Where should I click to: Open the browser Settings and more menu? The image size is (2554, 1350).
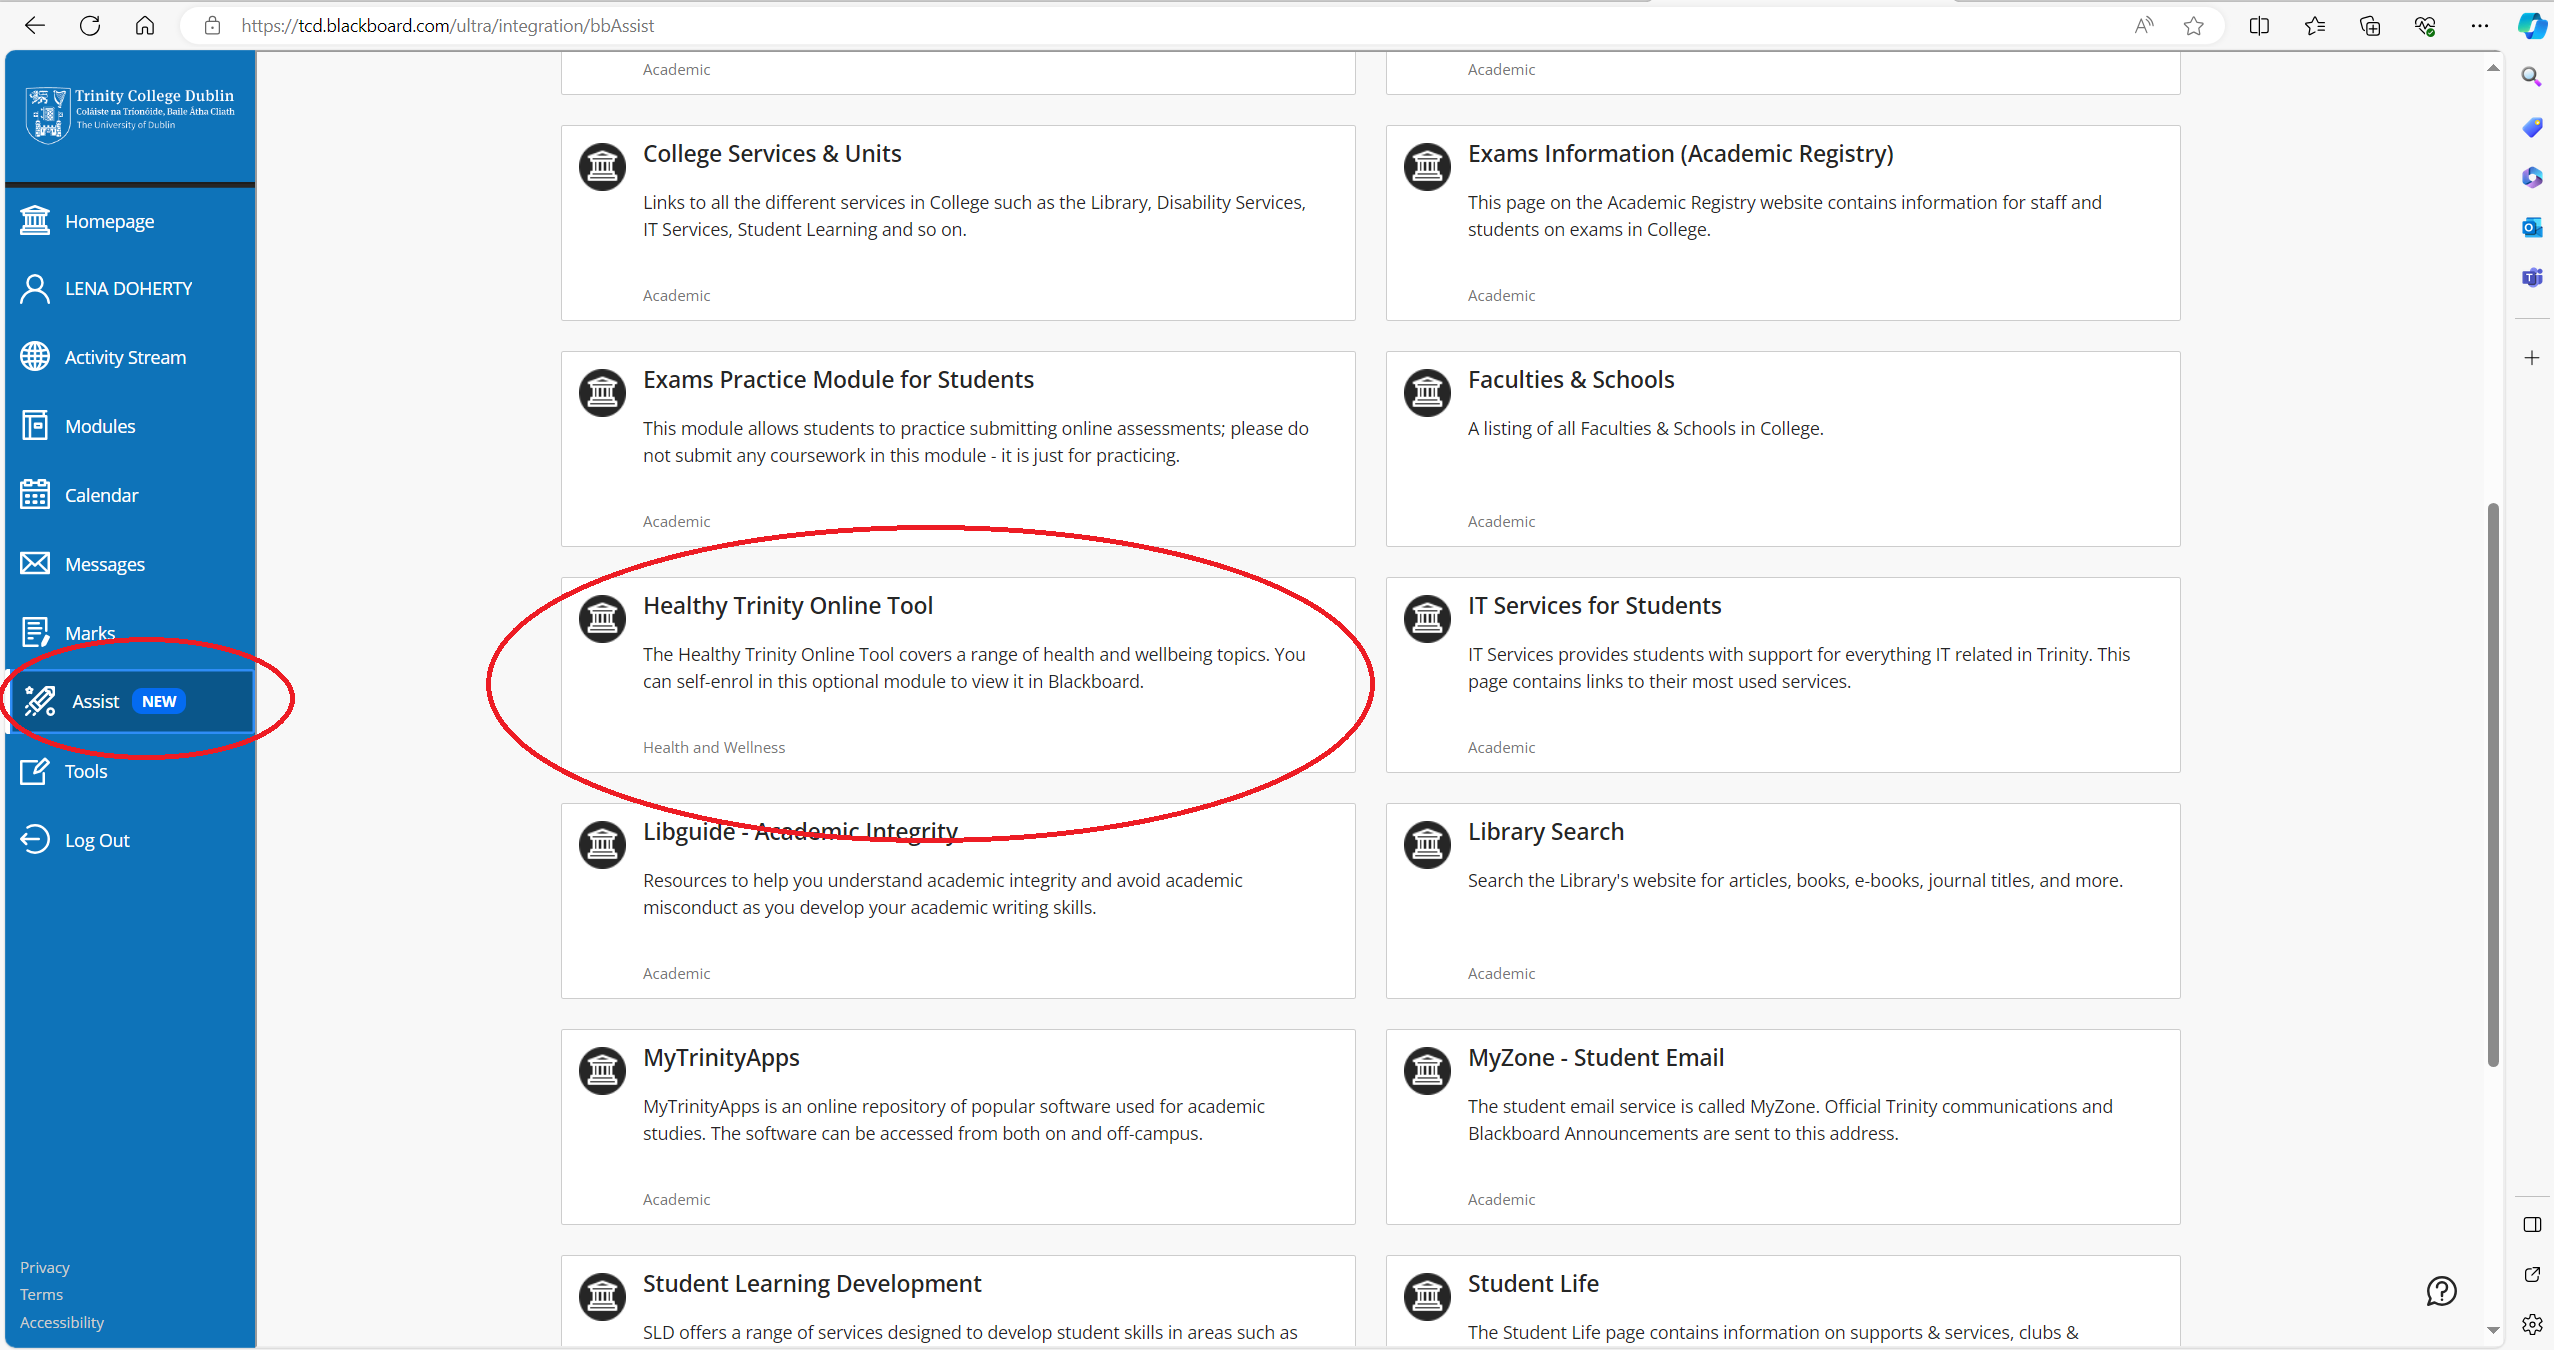(x=2479, y=26)
